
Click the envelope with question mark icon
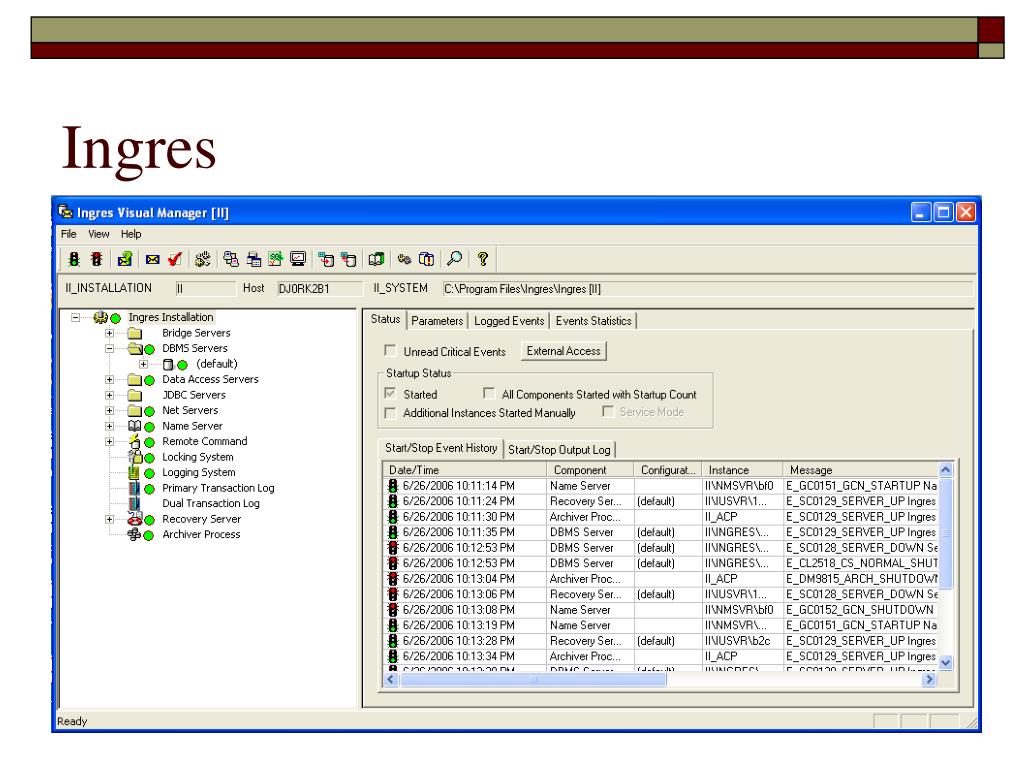tap(124, 259)
